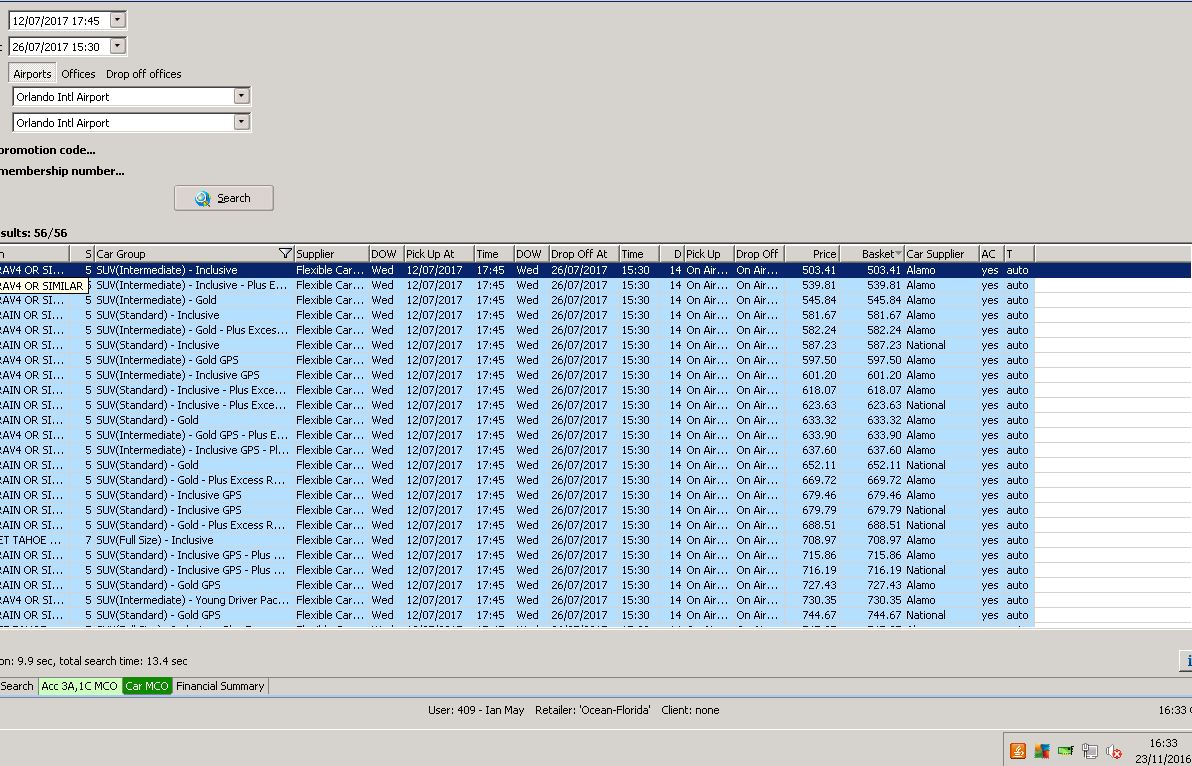This screenshot has width=1192, height=766.
Task: Click the sort arrow on the Basket column
Action: (x=899, y=254)
